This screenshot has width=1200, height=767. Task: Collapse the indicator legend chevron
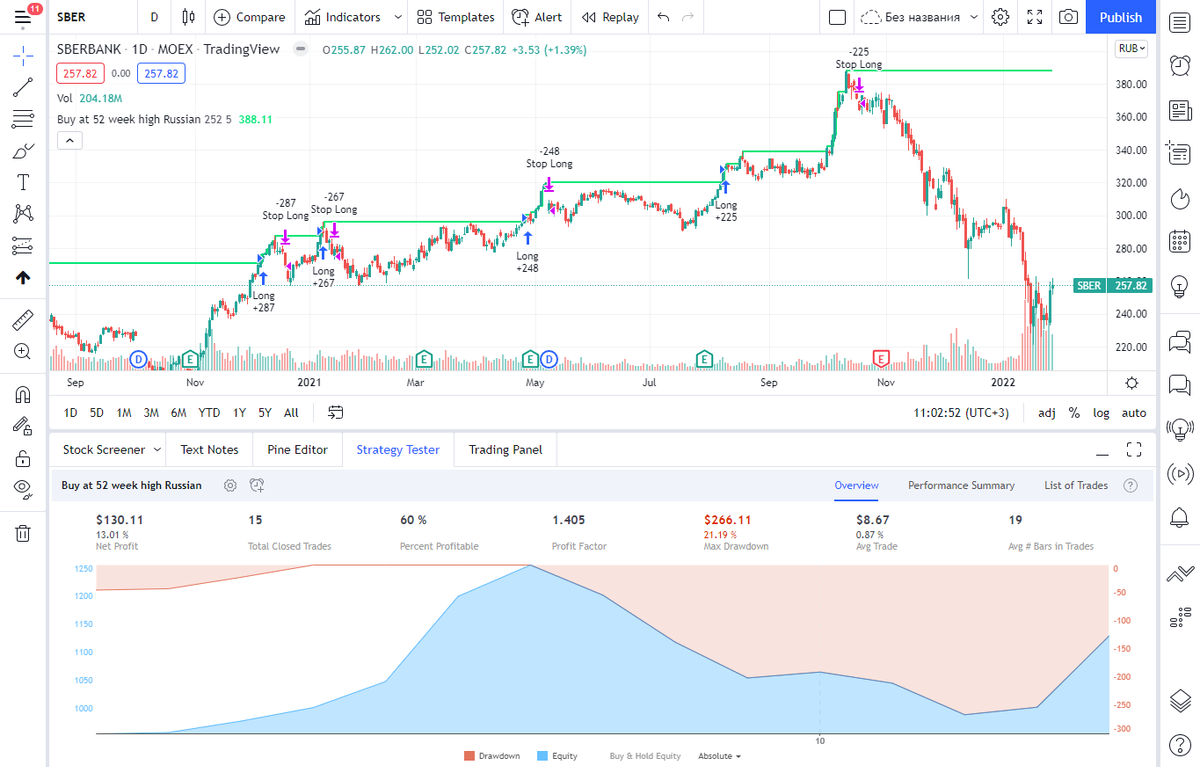pyautogui.click(x=70, y=141)
